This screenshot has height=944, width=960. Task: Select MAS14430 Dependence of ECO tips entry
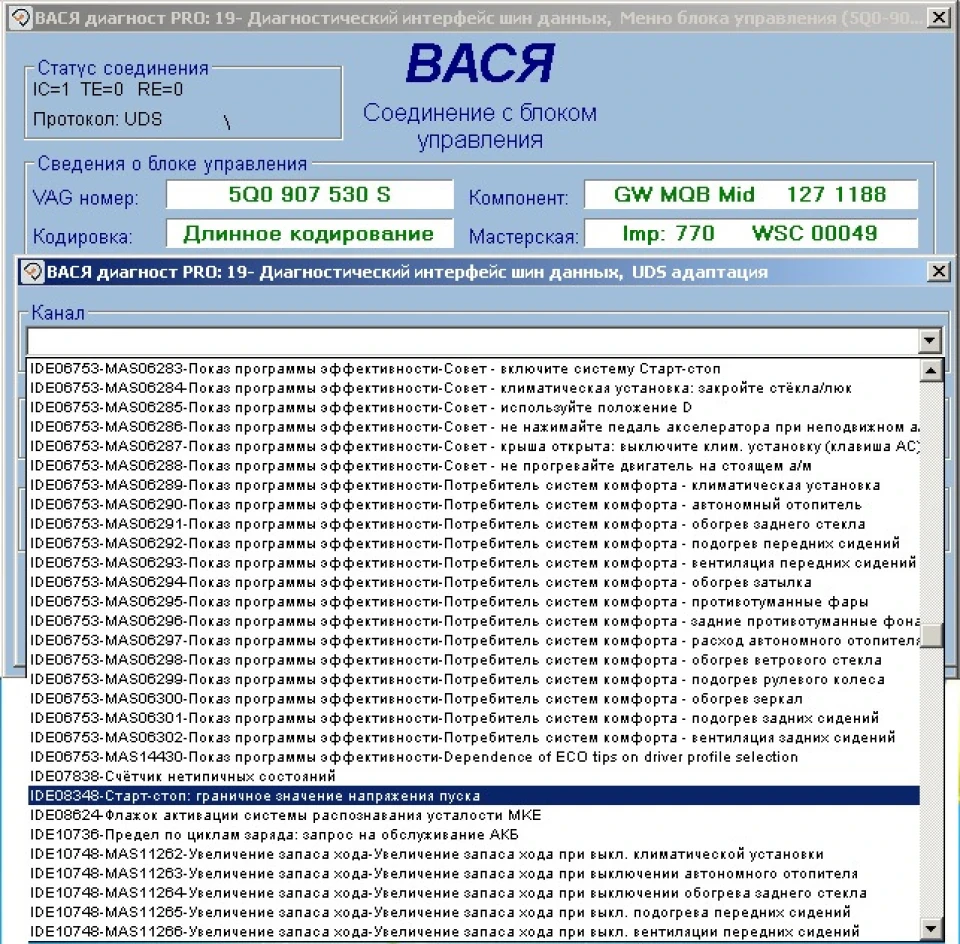point(473,757)
